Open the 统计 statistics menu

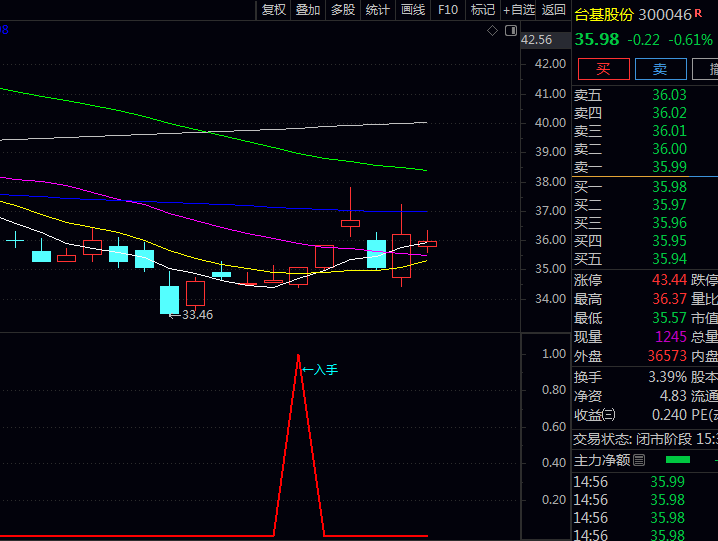(x=378, y=10)
